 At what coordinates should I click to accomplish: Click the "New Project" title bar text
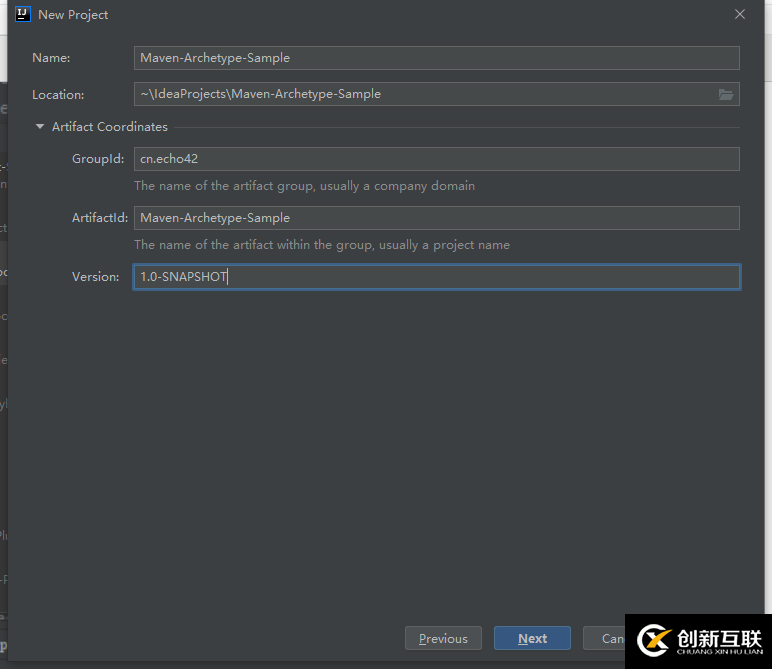coord(73,15)
